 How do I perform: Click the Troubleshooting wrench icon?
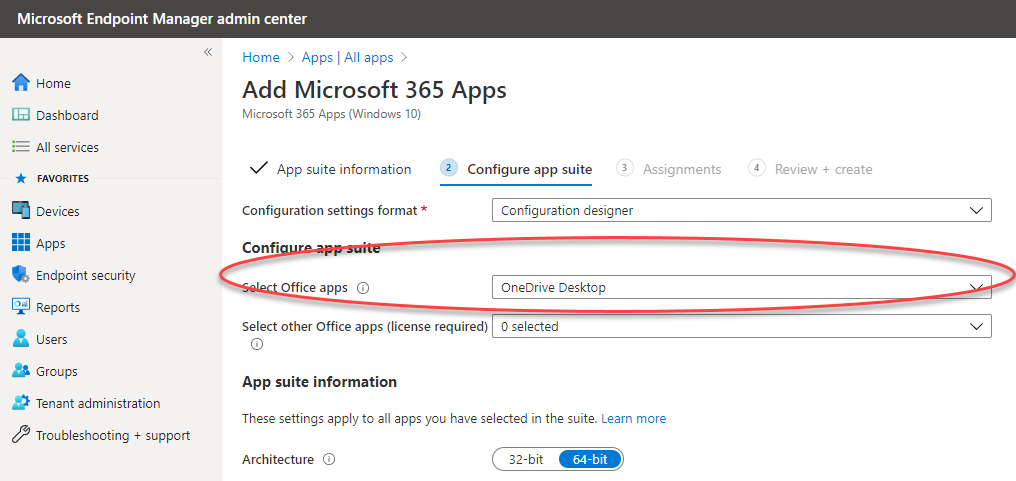pos(21,434)
